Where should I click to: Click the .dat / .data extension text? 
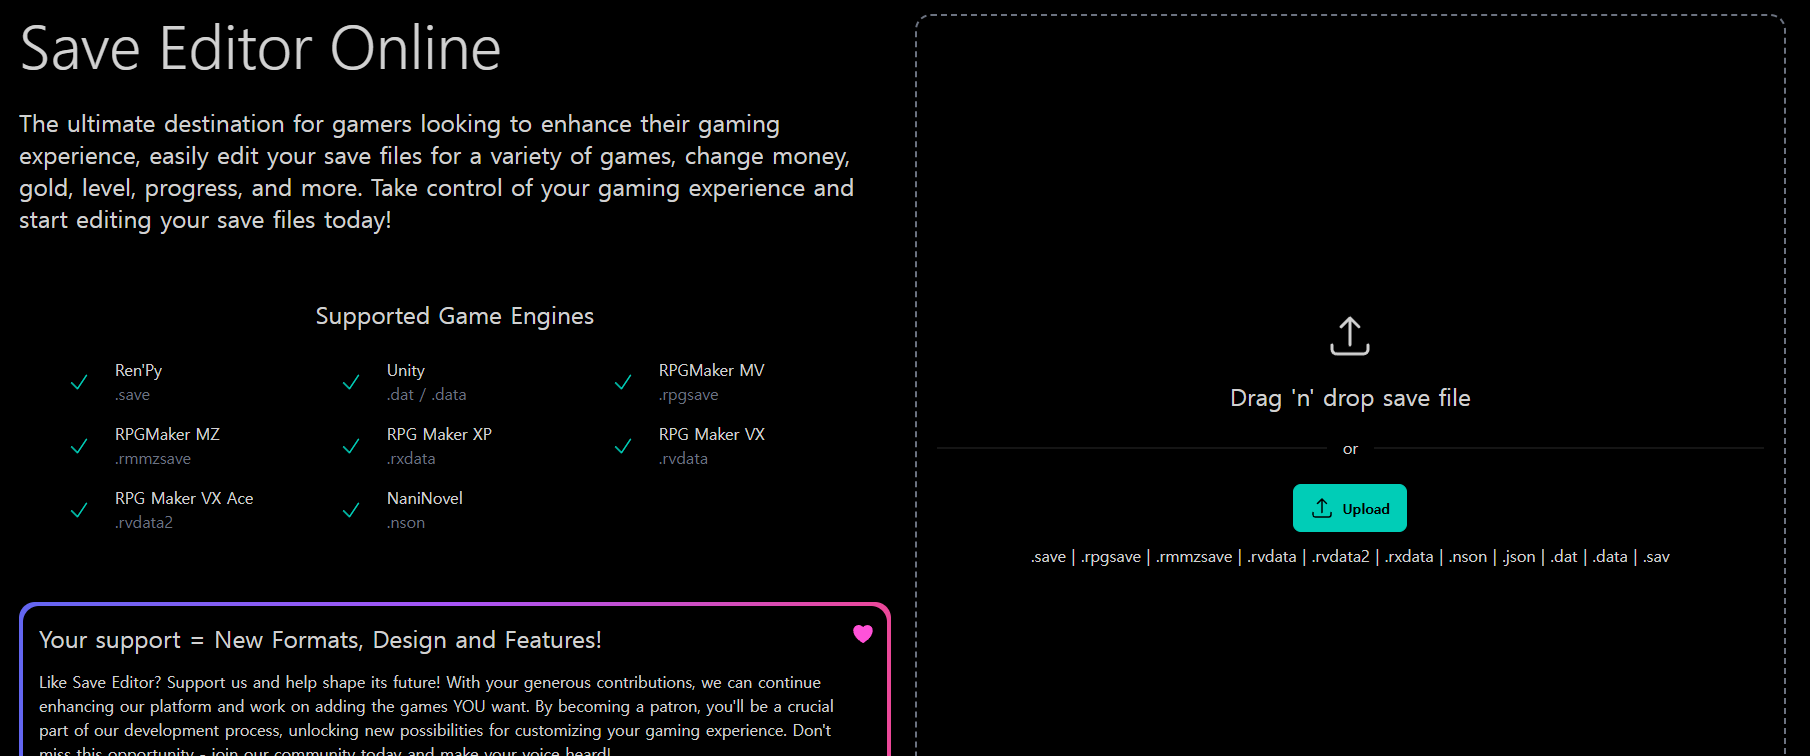pos(427,395)
